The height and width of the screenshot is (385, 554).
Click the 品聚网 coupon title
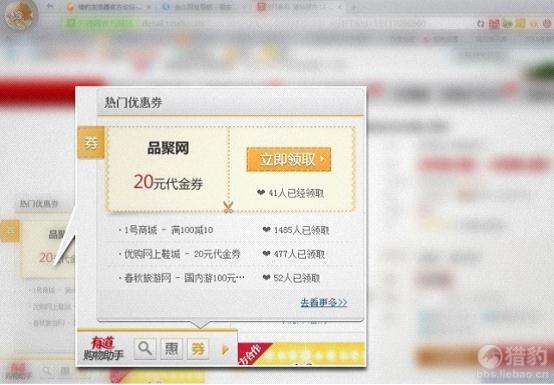(168, 148)
